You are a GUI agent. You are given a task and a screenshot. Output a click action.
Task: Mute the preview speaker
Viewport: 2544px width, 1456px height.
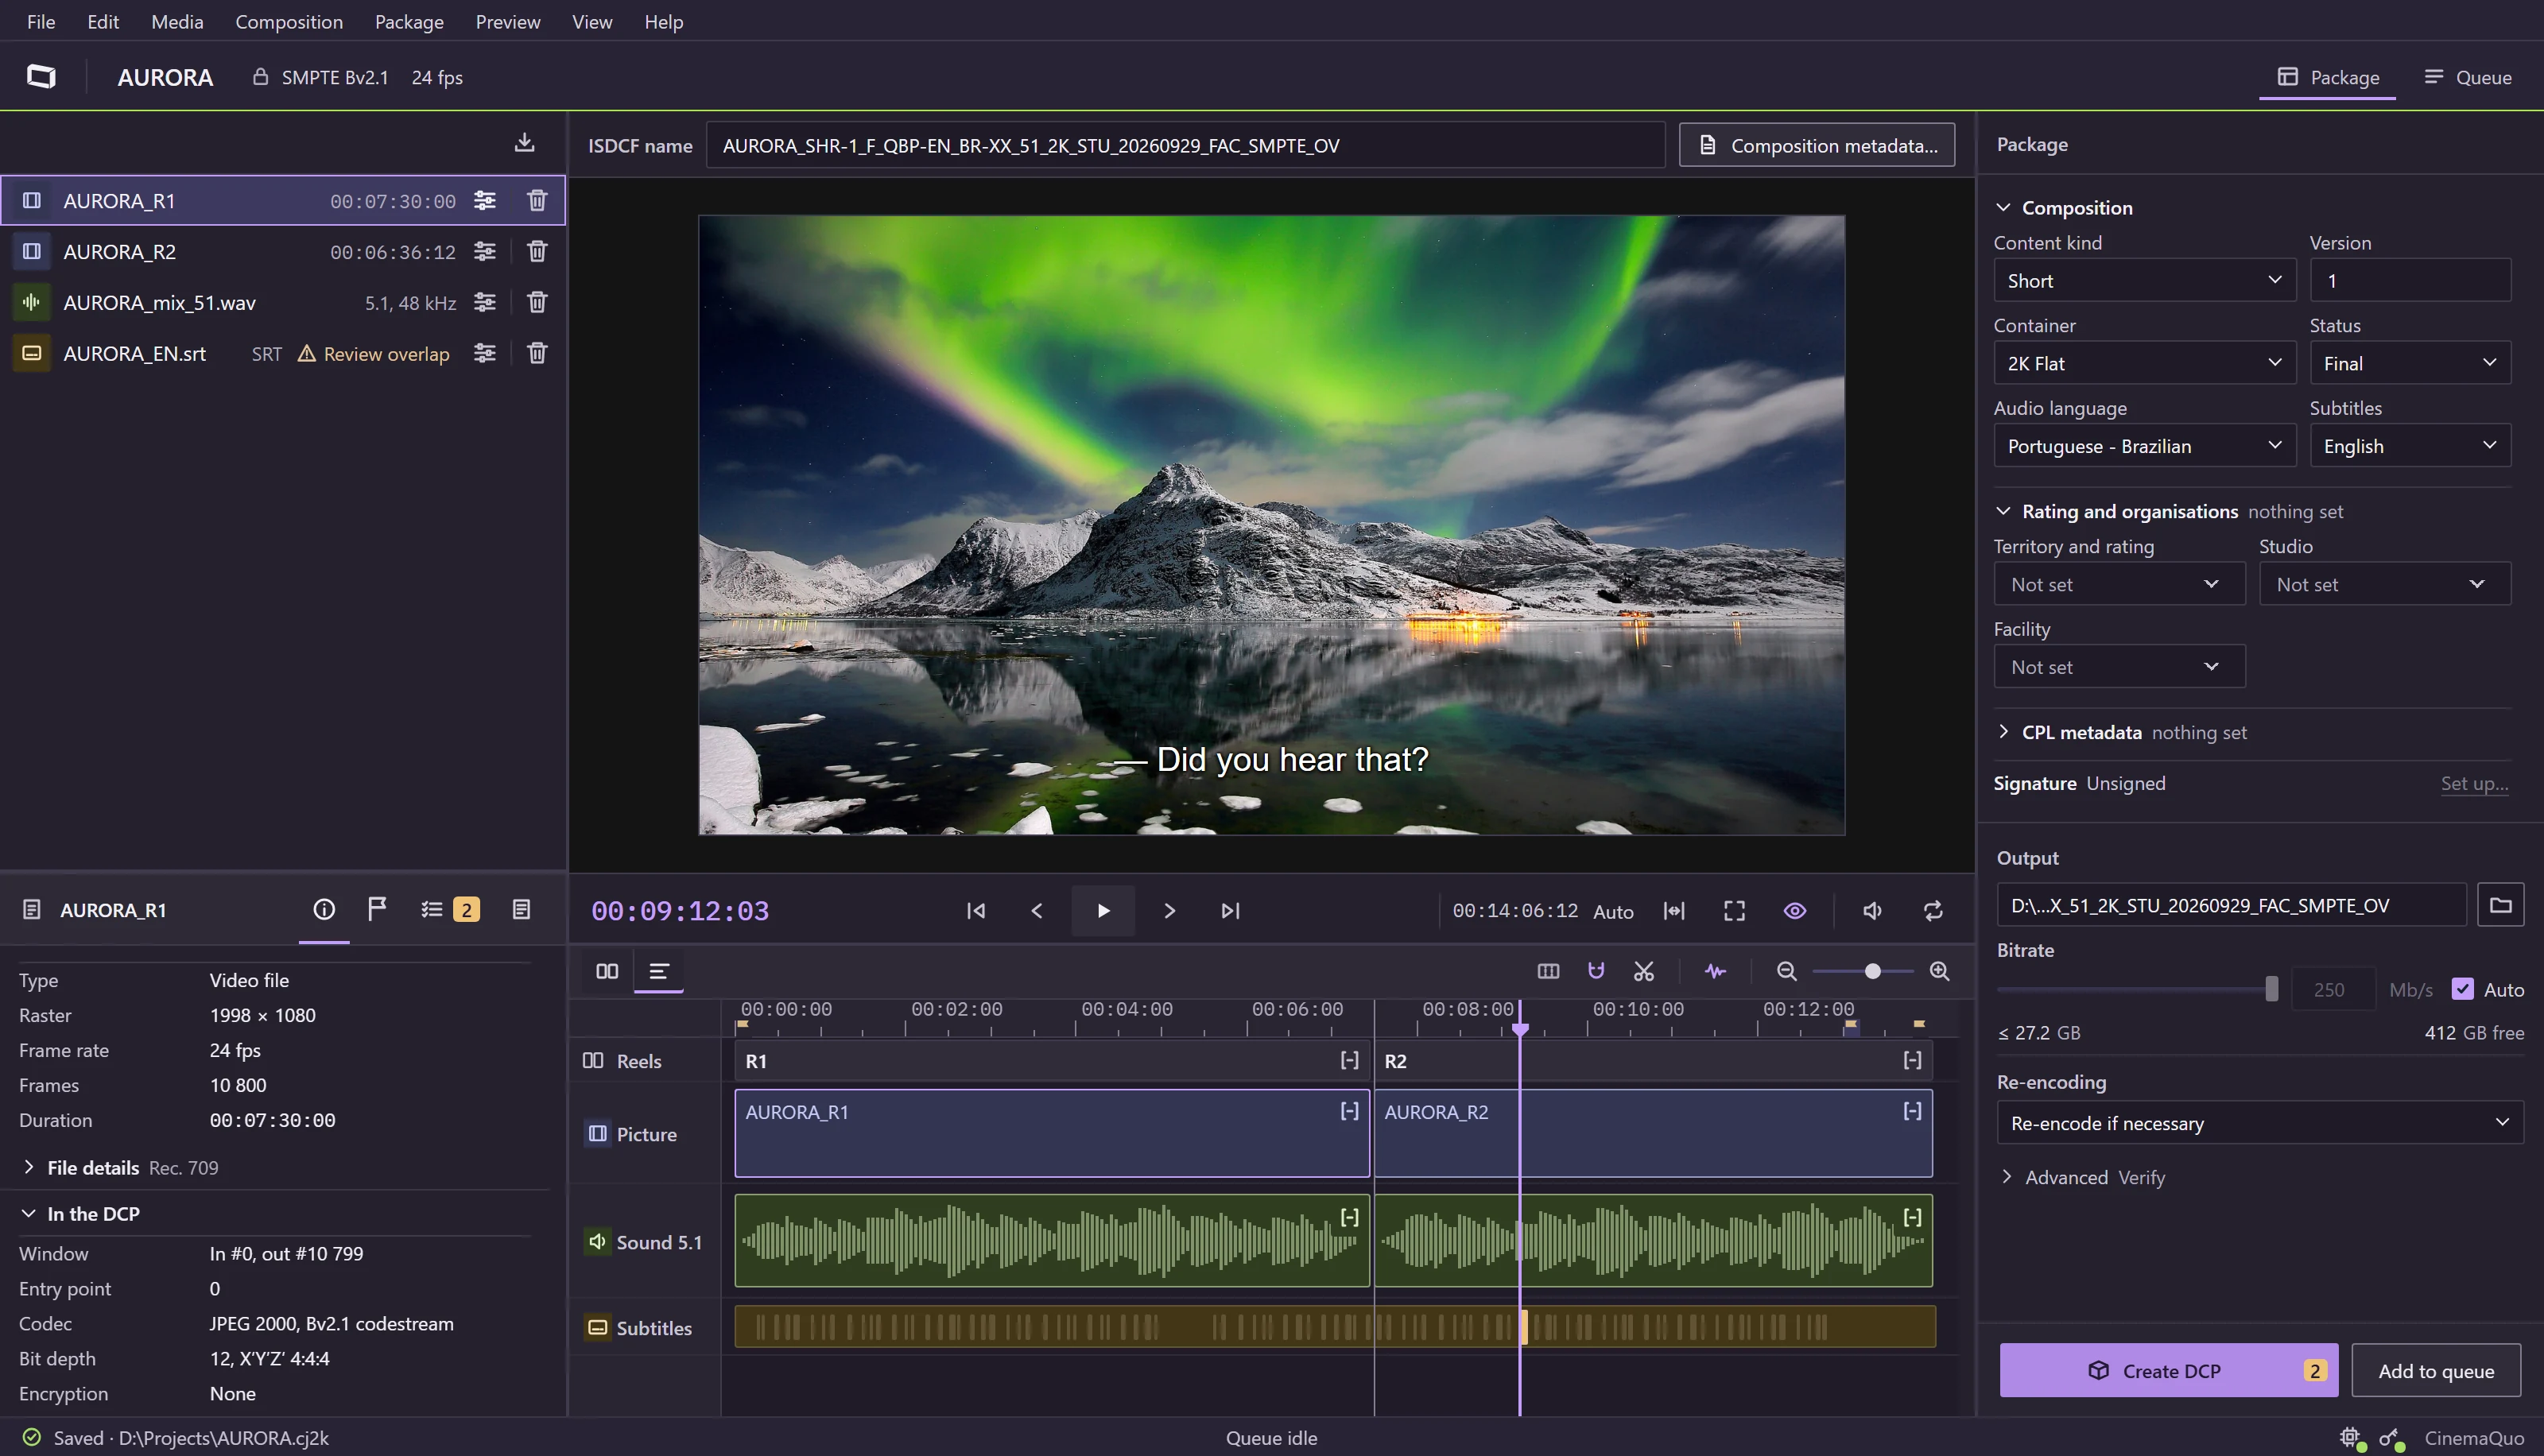(x=1873, y=911)
